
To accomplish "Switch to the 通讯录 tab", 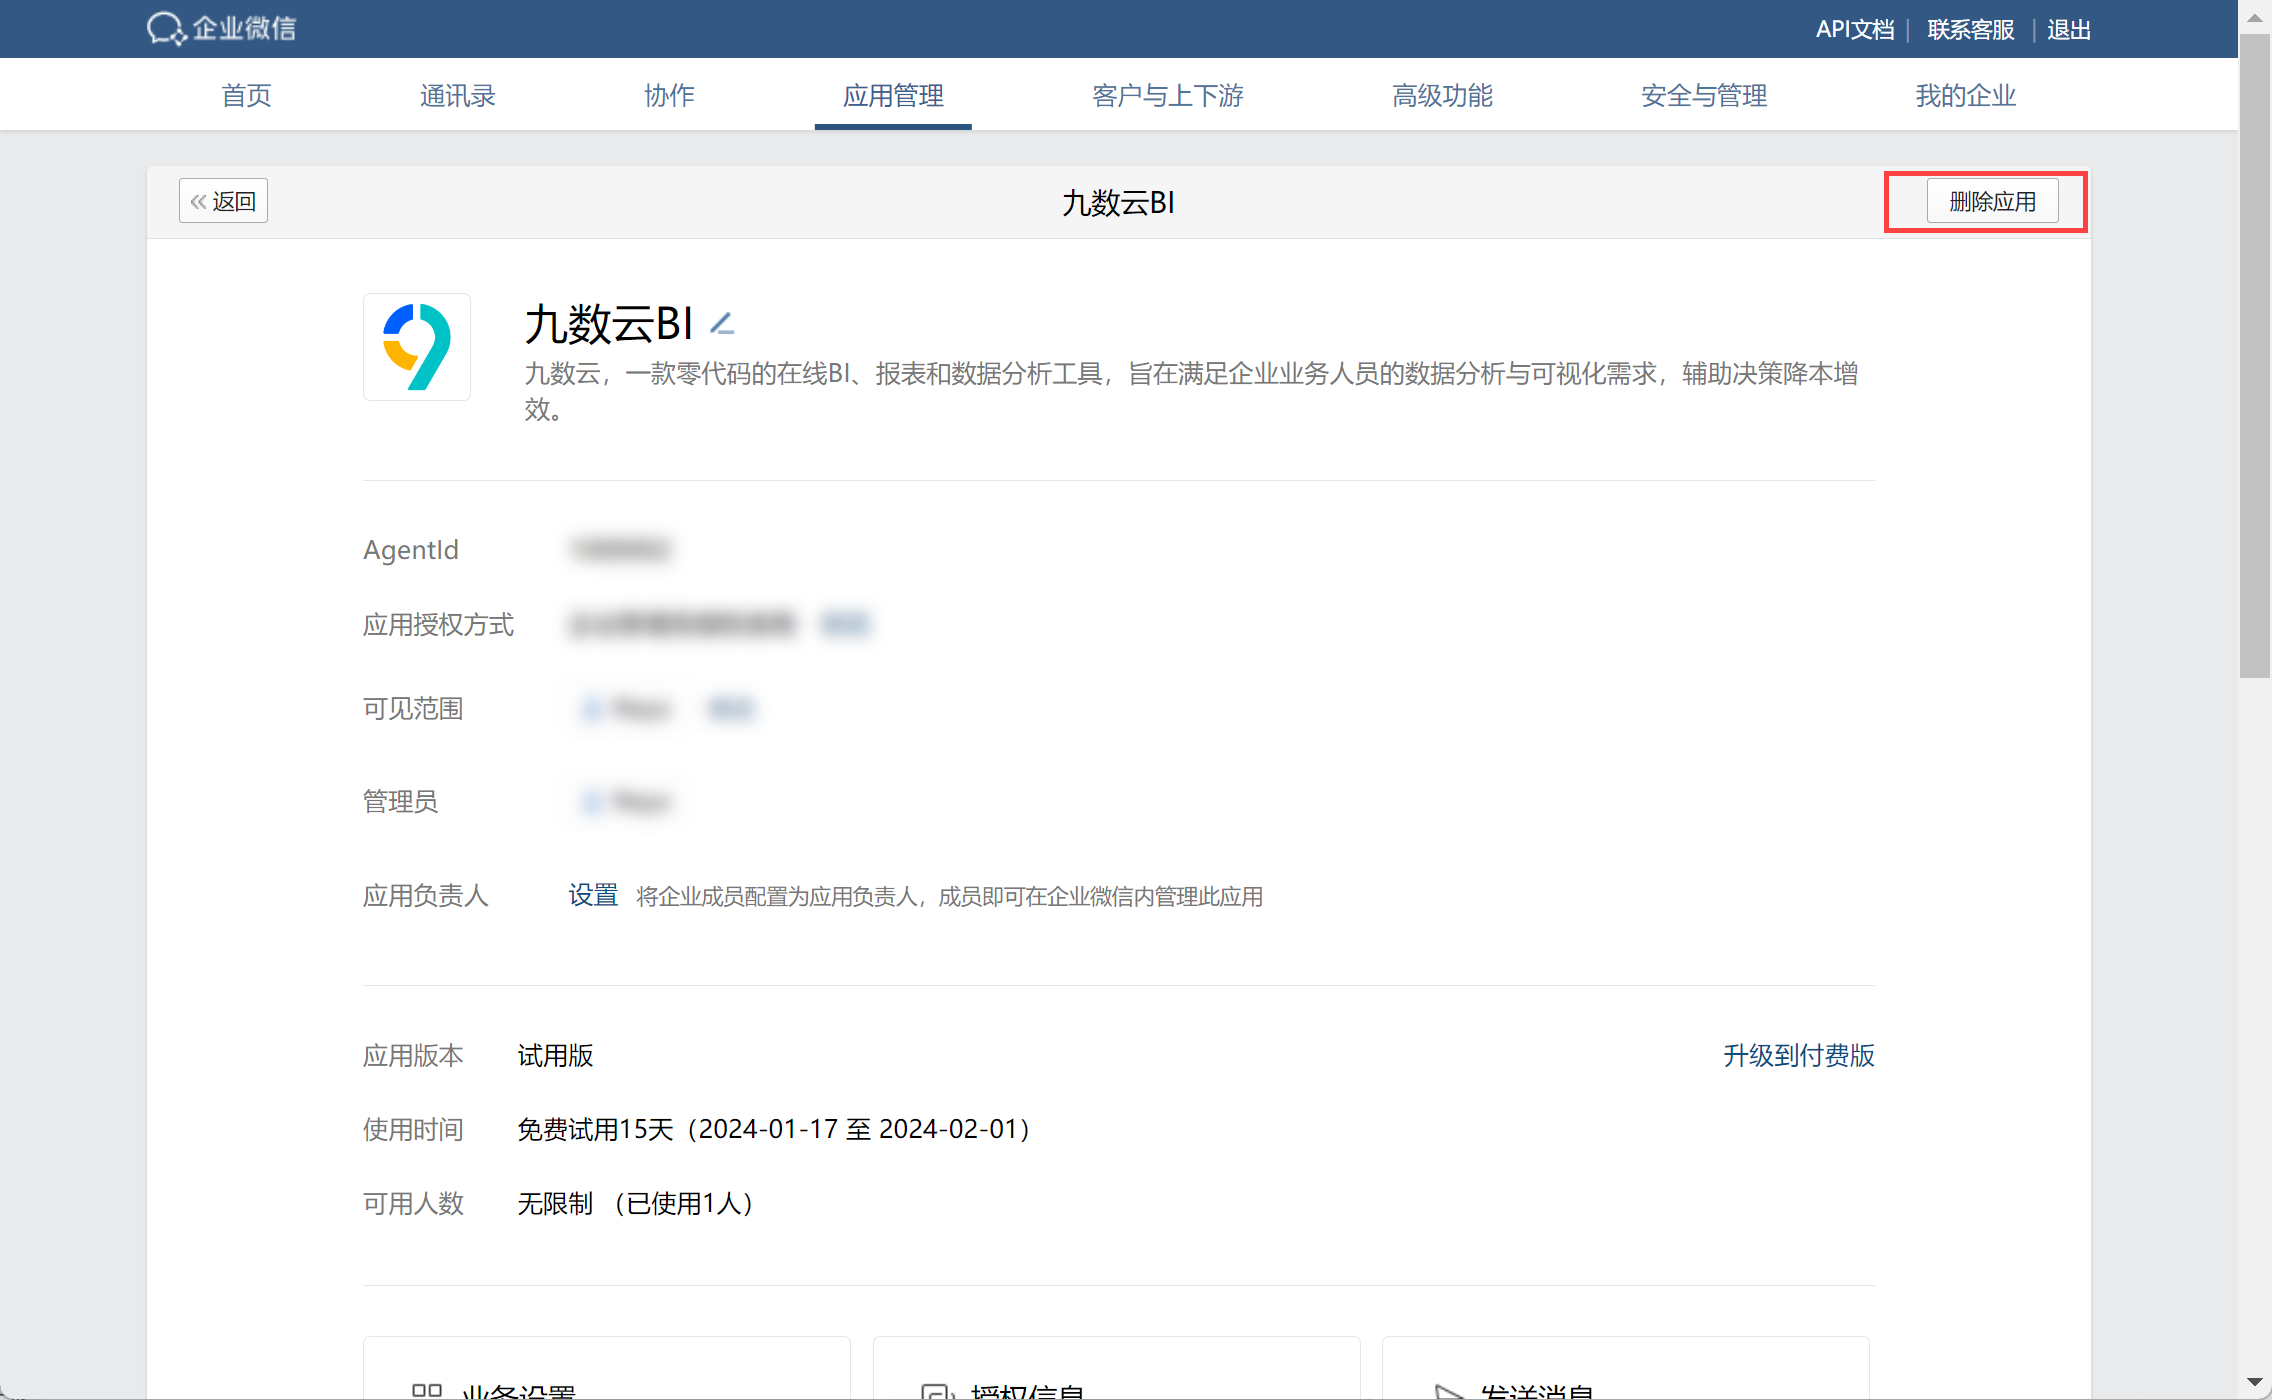I will (457, 95).
